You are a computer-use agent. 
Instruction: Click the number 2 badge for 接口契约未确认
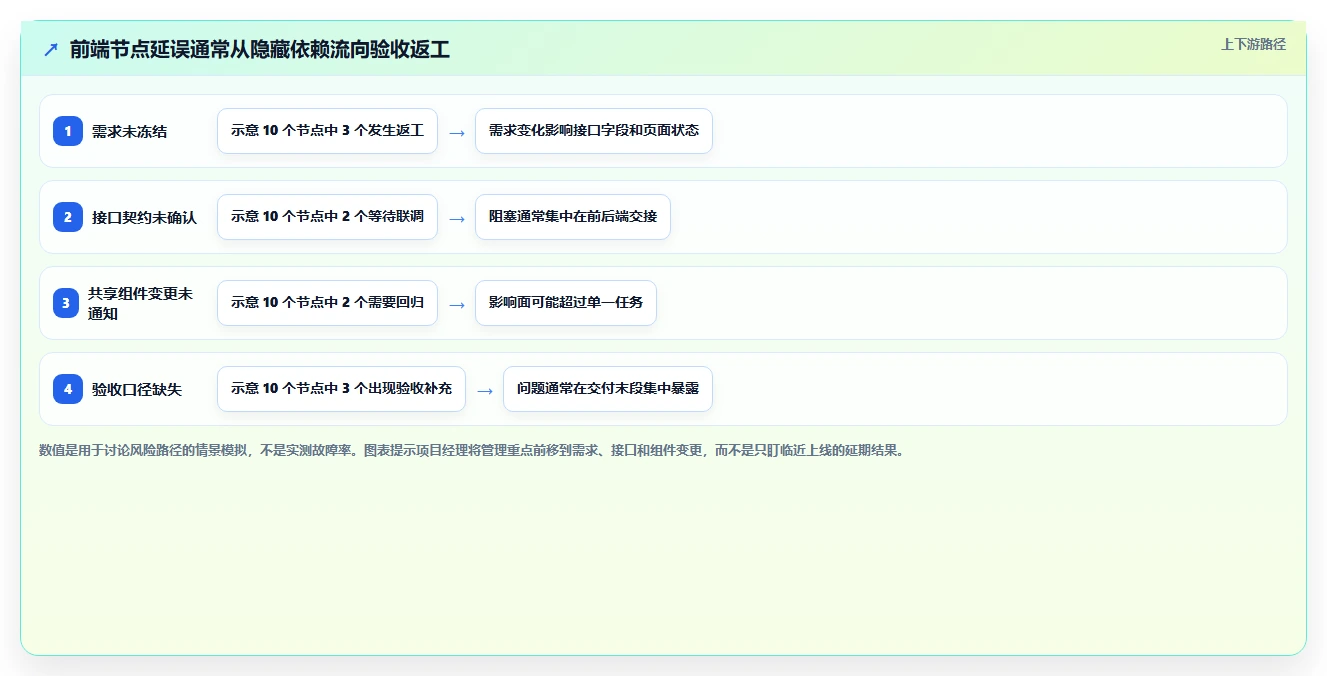[68, 217]
